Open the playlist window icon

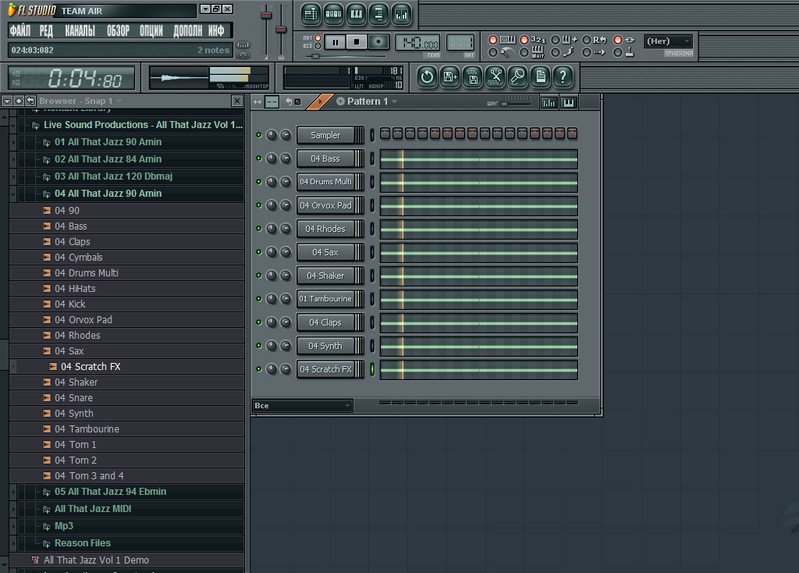point(311,14)
